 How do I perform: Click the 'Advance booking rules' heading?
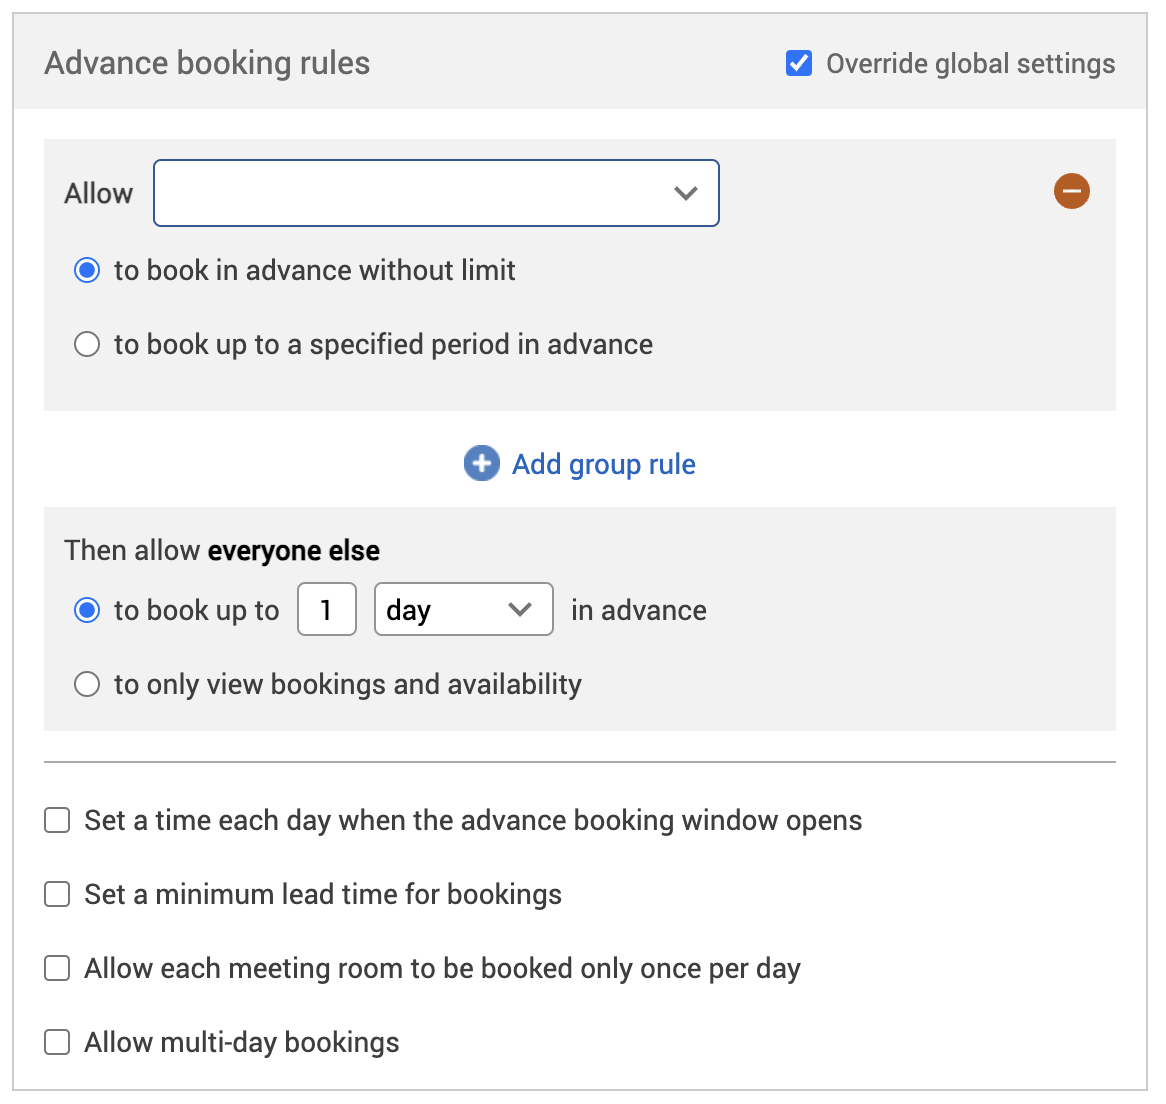[x=207, y=63]
